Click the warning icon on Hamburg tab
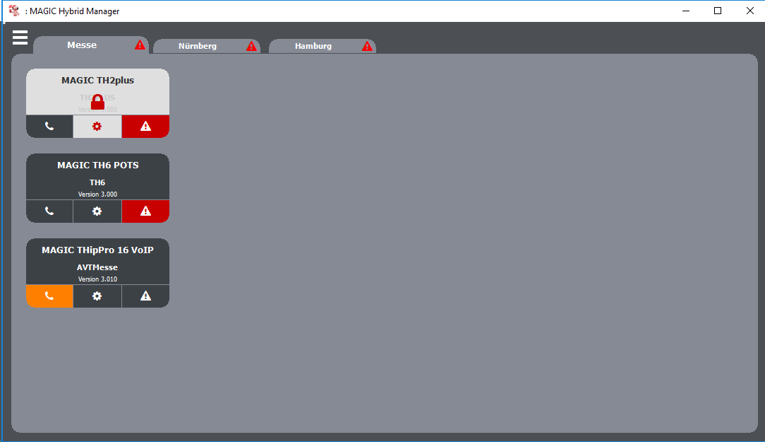Image resolution: width=765 pixels, height=442 pixels. [x=367, y=46]
